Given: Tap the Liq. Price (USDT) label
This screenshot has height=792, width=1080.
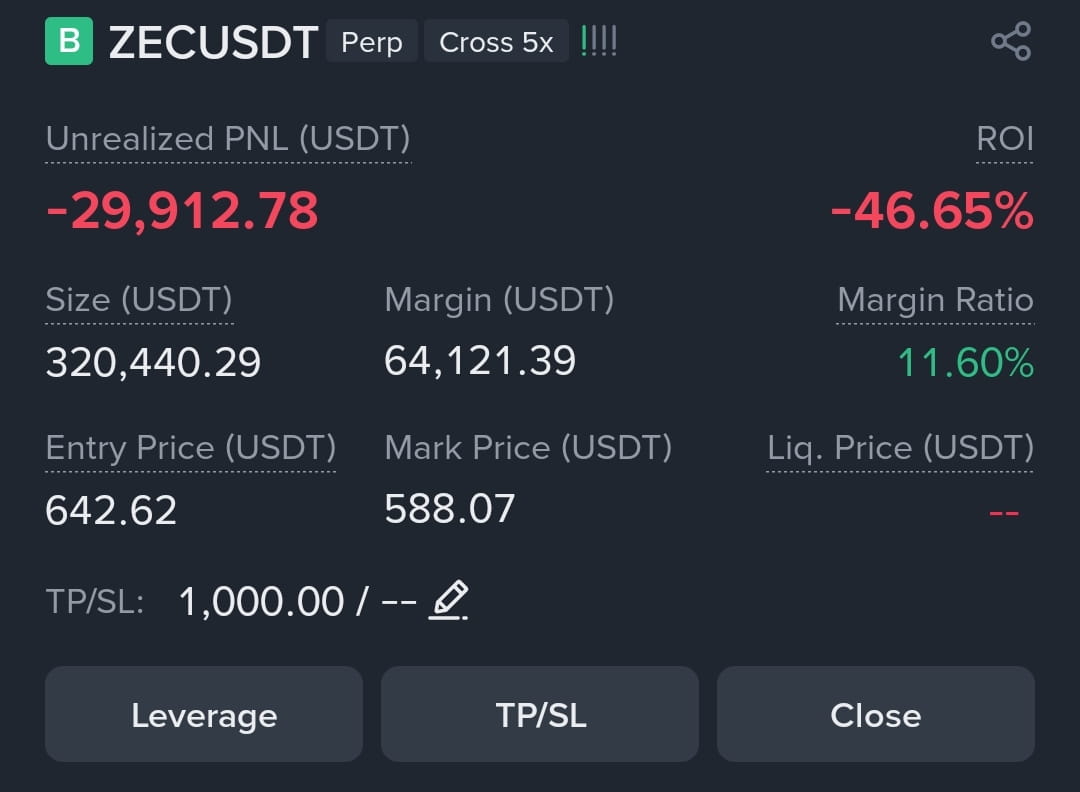Looking at the screenshot, I should coord(900,449).
